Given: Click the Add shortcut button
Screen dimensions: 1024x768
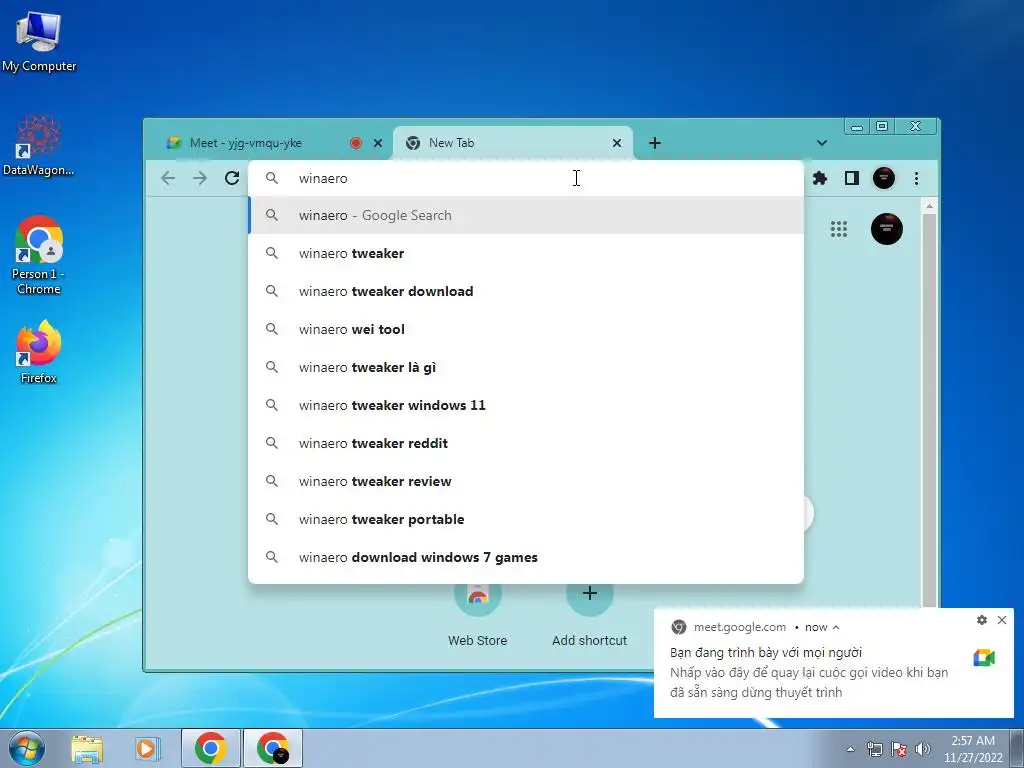Looking at the screenshot, I should pos(589,613).
